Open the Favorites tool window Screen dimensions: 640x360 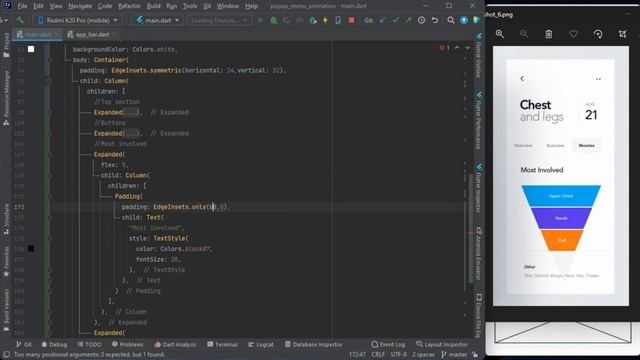6,262
